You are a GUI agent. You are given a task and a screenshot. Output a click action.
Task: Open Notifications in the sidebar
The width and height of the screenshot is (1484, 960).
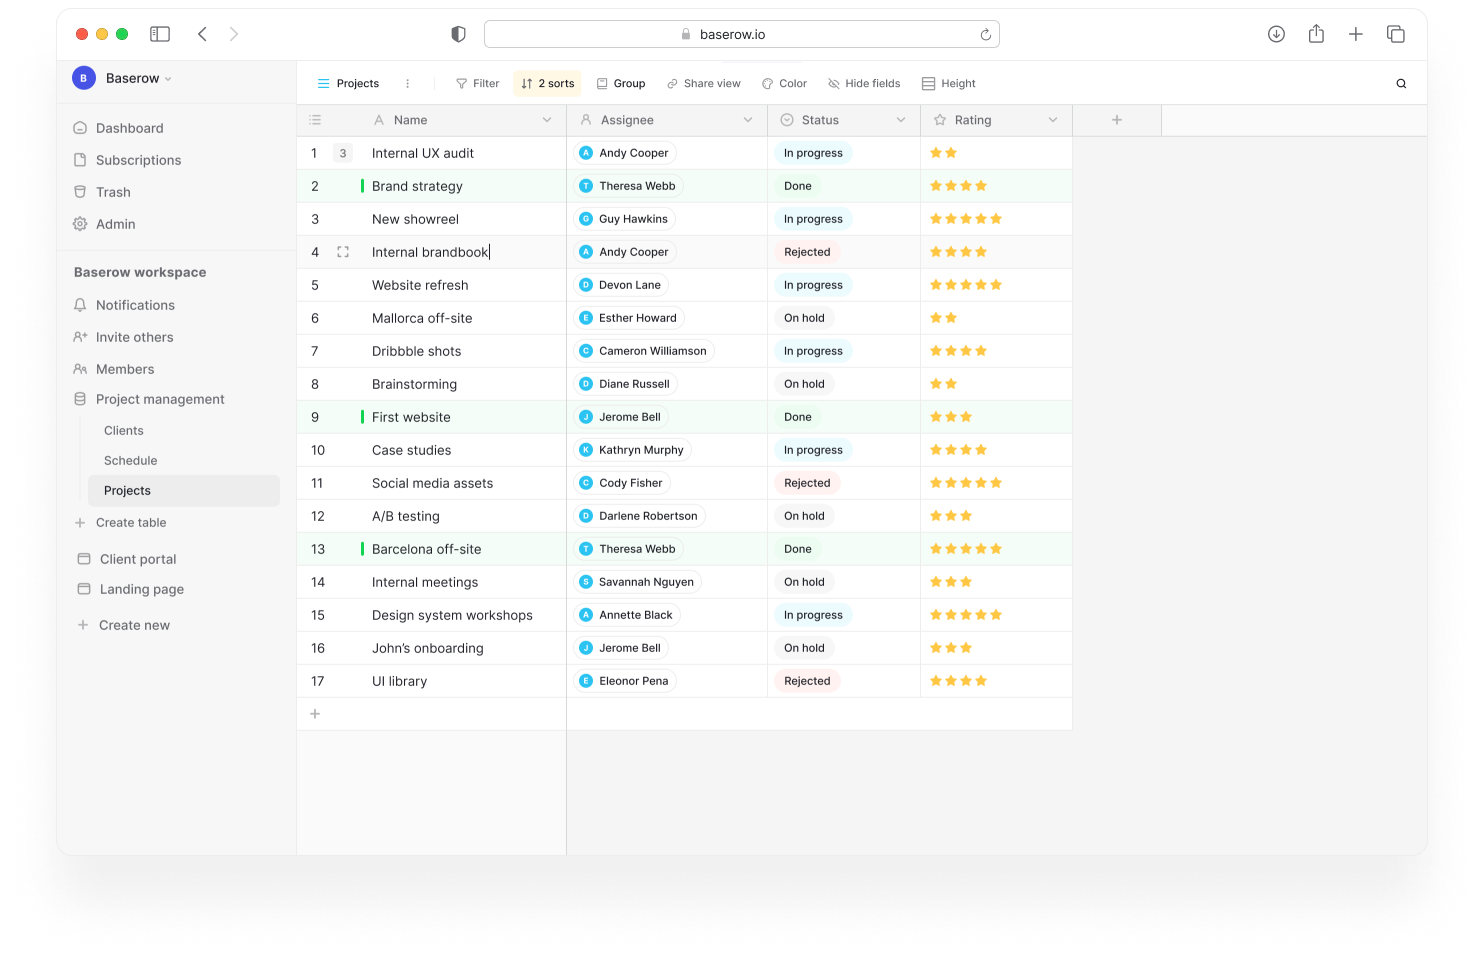(x=135, y=305)
